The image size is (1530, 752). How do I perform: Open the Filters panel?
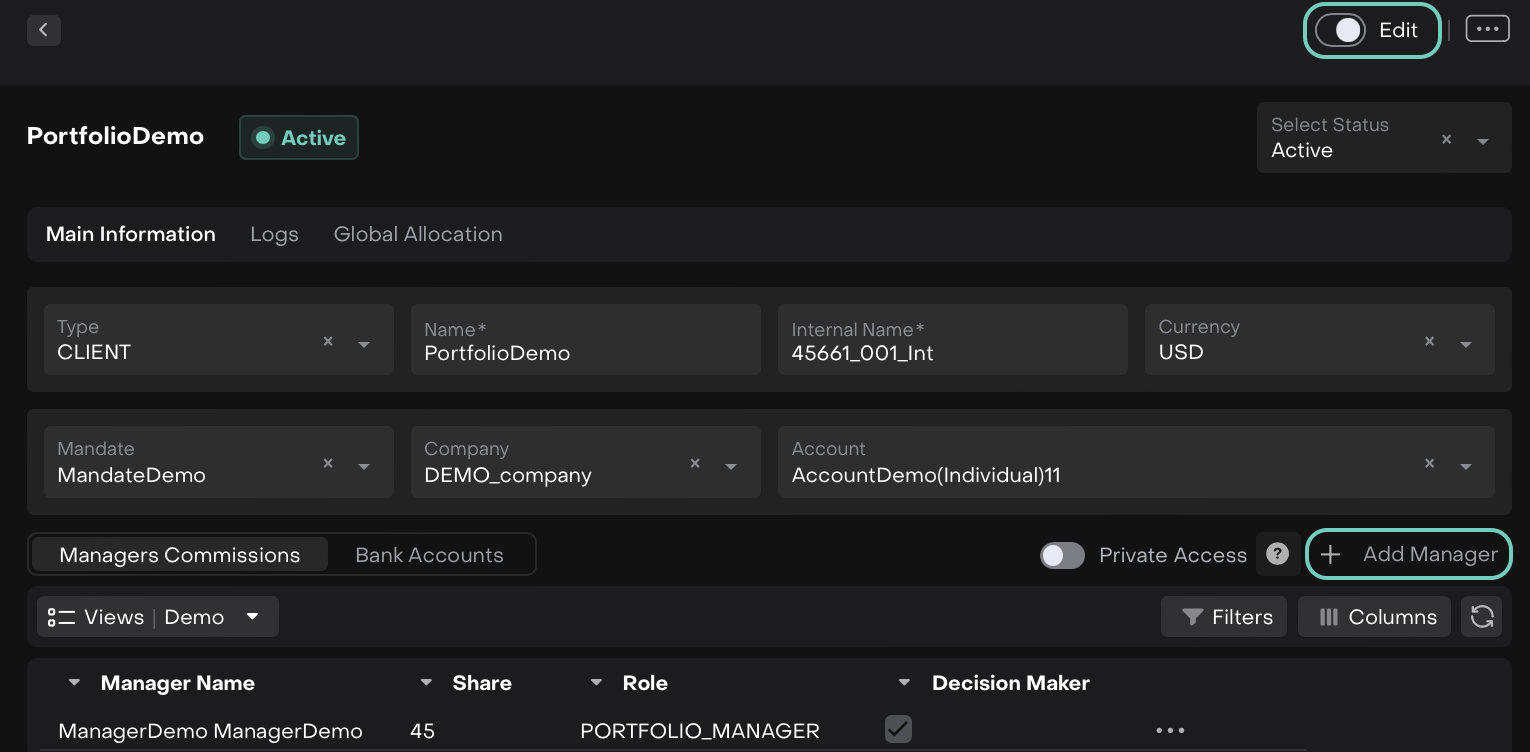[x=1224, y=617]
